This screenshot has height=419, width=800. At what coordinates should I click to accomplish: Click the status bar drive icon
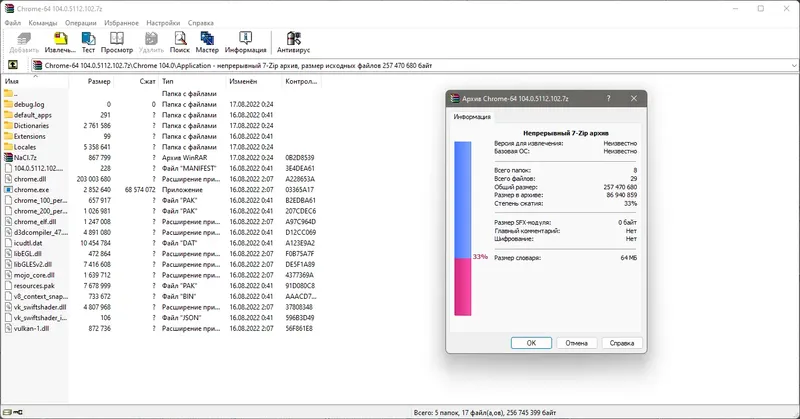pyautogui.click(x=8, y=412)
